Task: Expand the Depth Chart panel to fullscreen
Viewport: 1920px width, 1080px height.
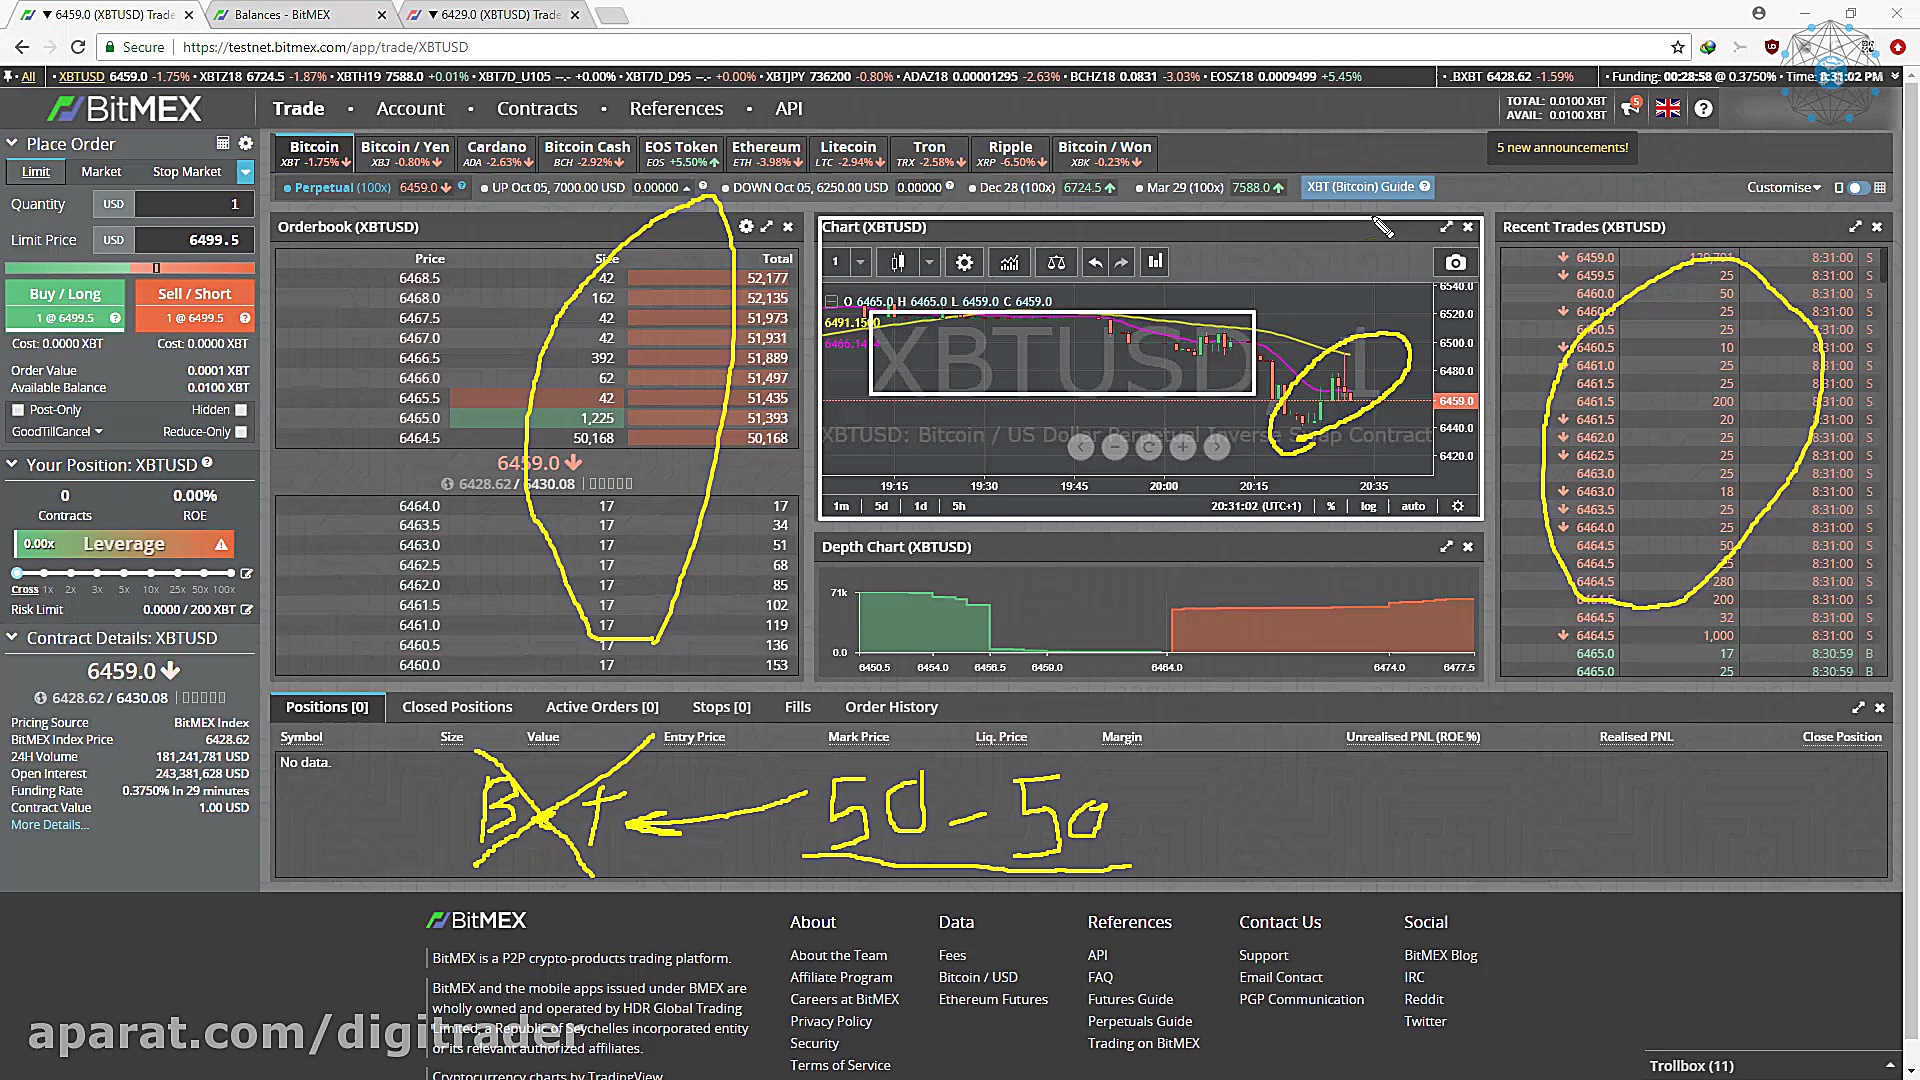Action: tap(1446, 547)
